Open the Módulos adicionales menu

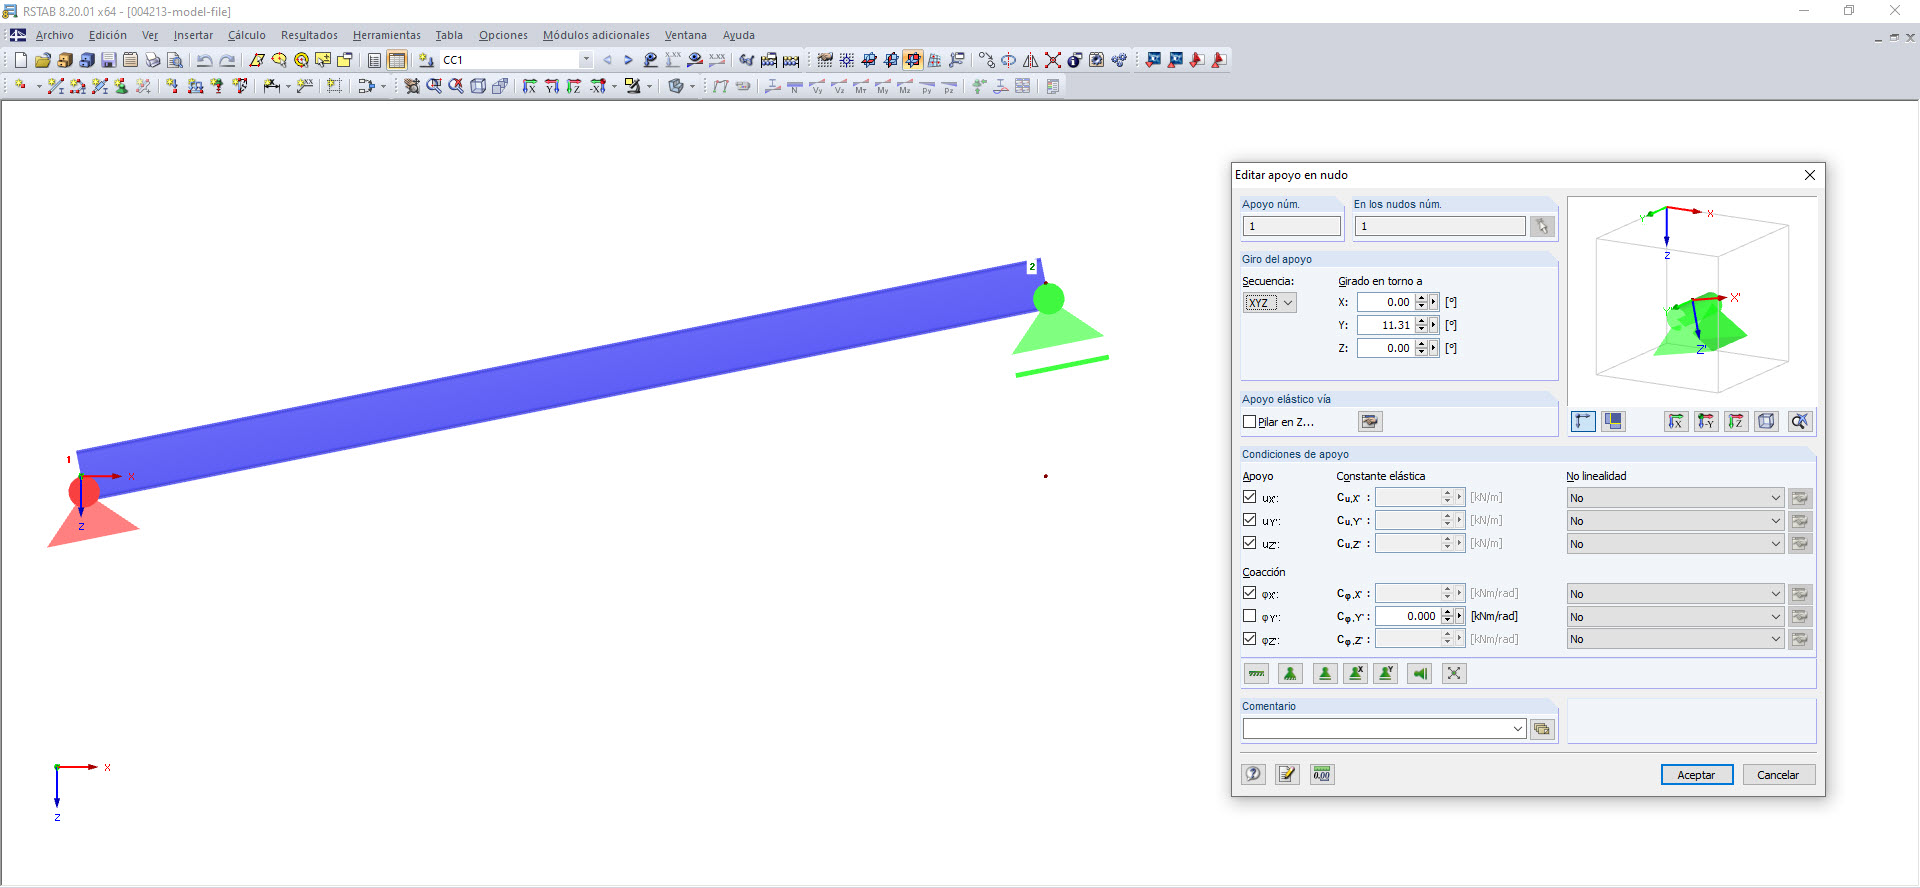pos(596,35)
